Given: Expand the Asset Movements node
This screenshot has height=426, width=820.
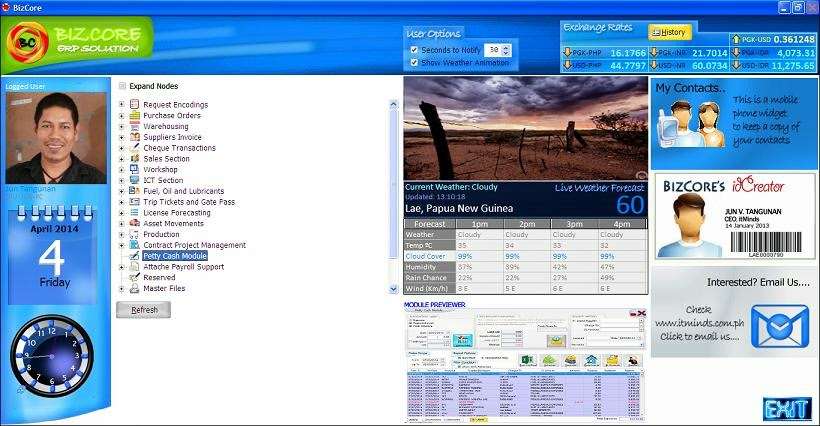Looking at the screenshot, I should [121, 223].
